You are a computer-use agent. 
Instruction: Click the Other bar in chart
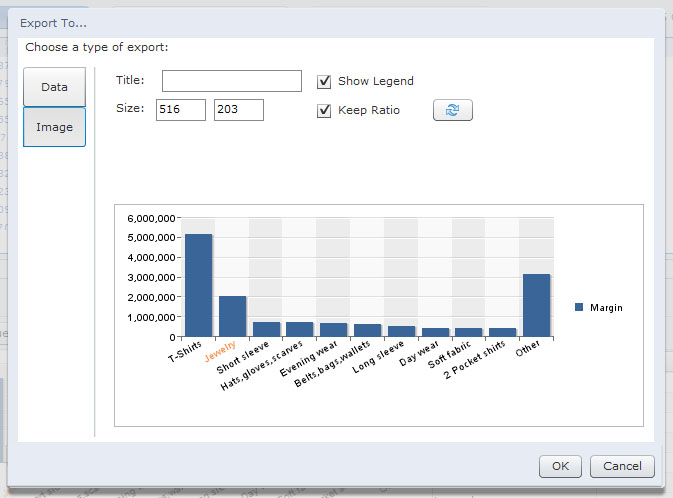click(x=536, y=305)
